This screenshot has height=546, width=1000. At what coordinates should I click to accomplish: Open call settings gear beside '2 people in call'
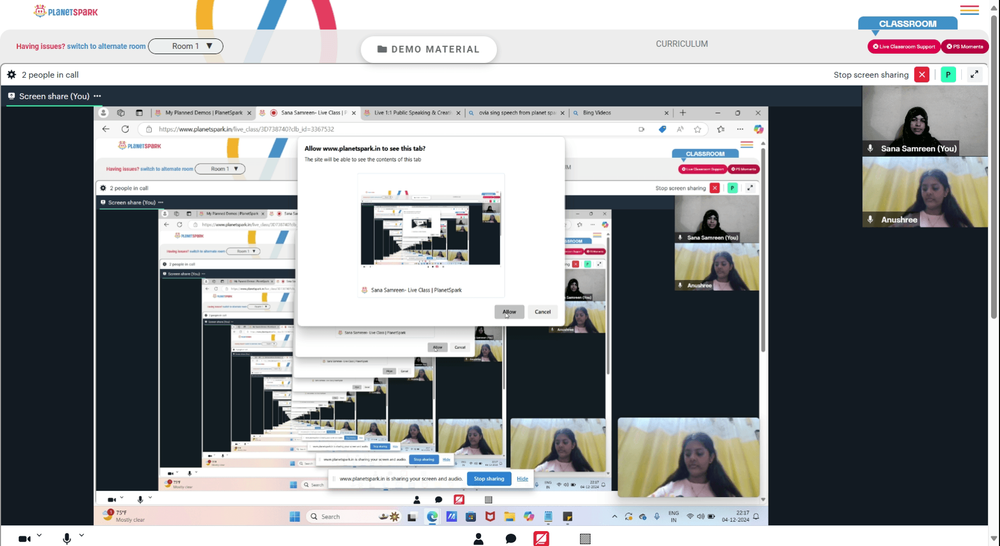11,75
